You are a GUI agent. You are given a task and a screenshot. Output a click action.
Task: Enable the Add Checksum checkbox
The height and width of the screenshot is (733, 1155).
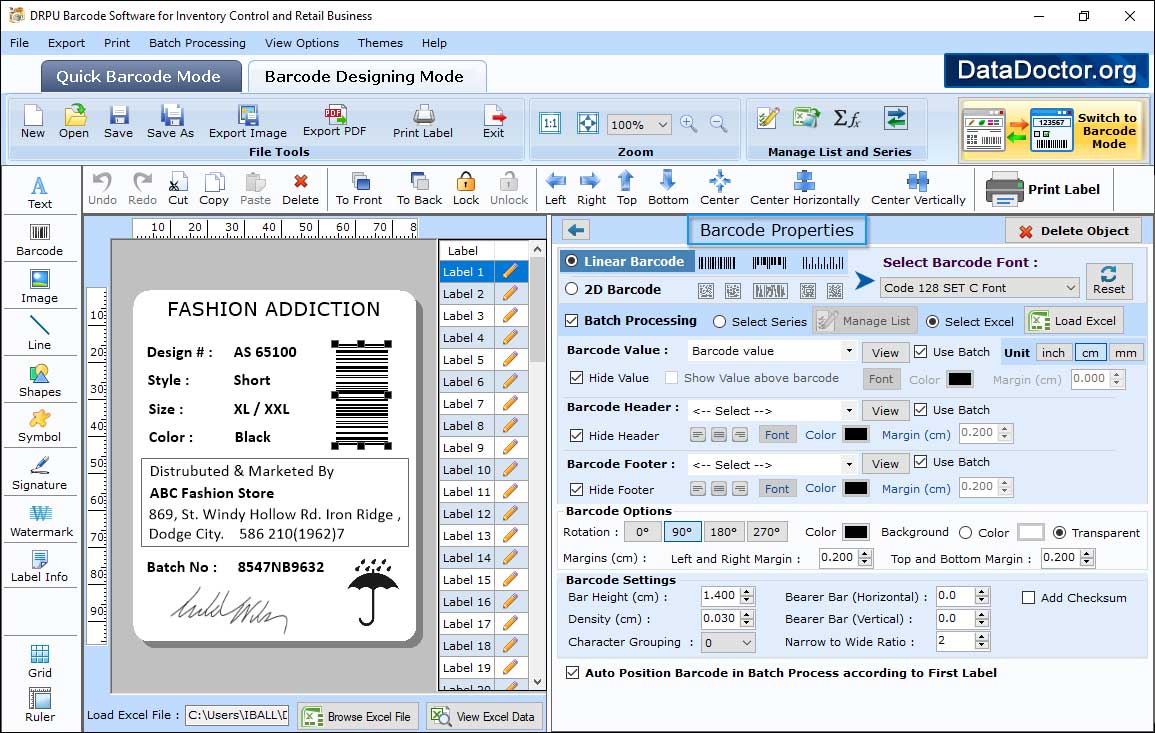coord(1029,598)
